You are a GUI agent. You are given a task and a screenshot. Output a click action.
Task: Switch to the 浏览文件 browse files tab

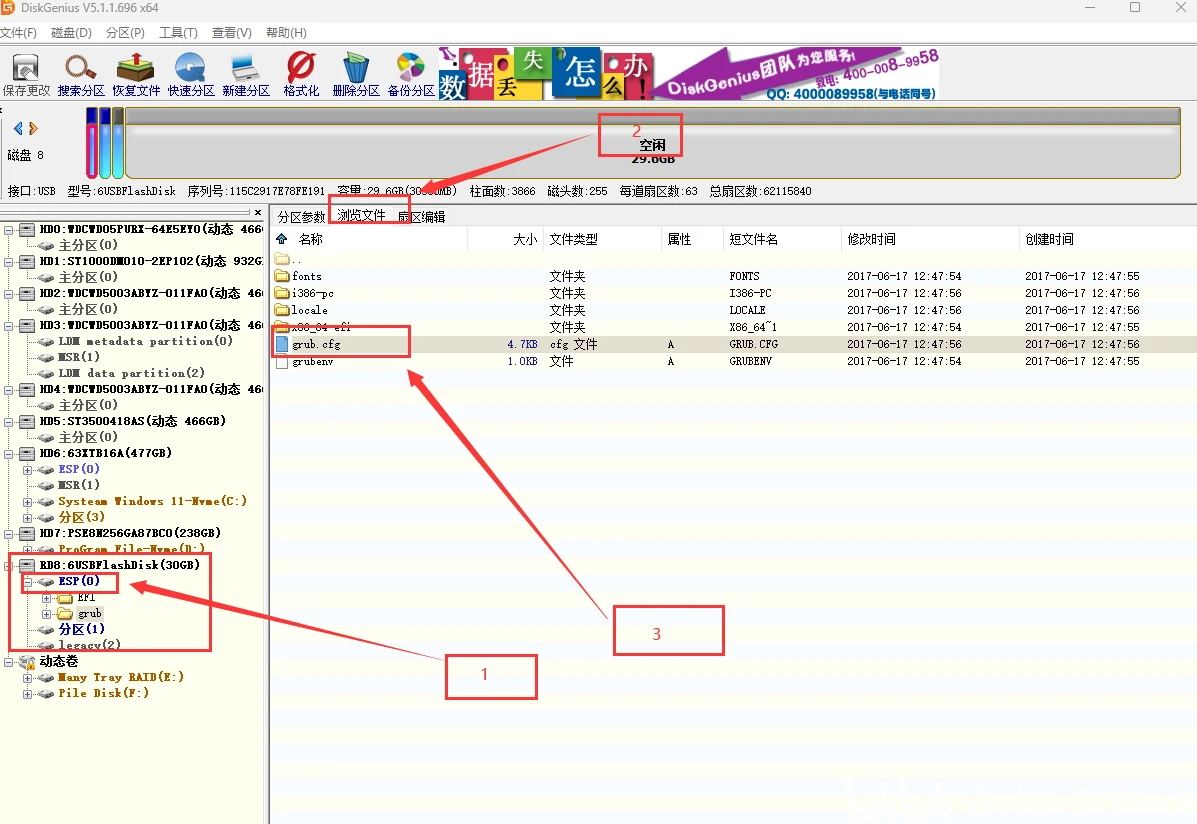[x=362, y=215]
